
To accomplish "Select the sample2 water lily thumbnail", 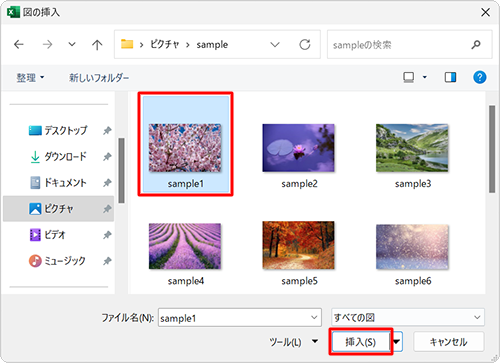I will [298, 148].
